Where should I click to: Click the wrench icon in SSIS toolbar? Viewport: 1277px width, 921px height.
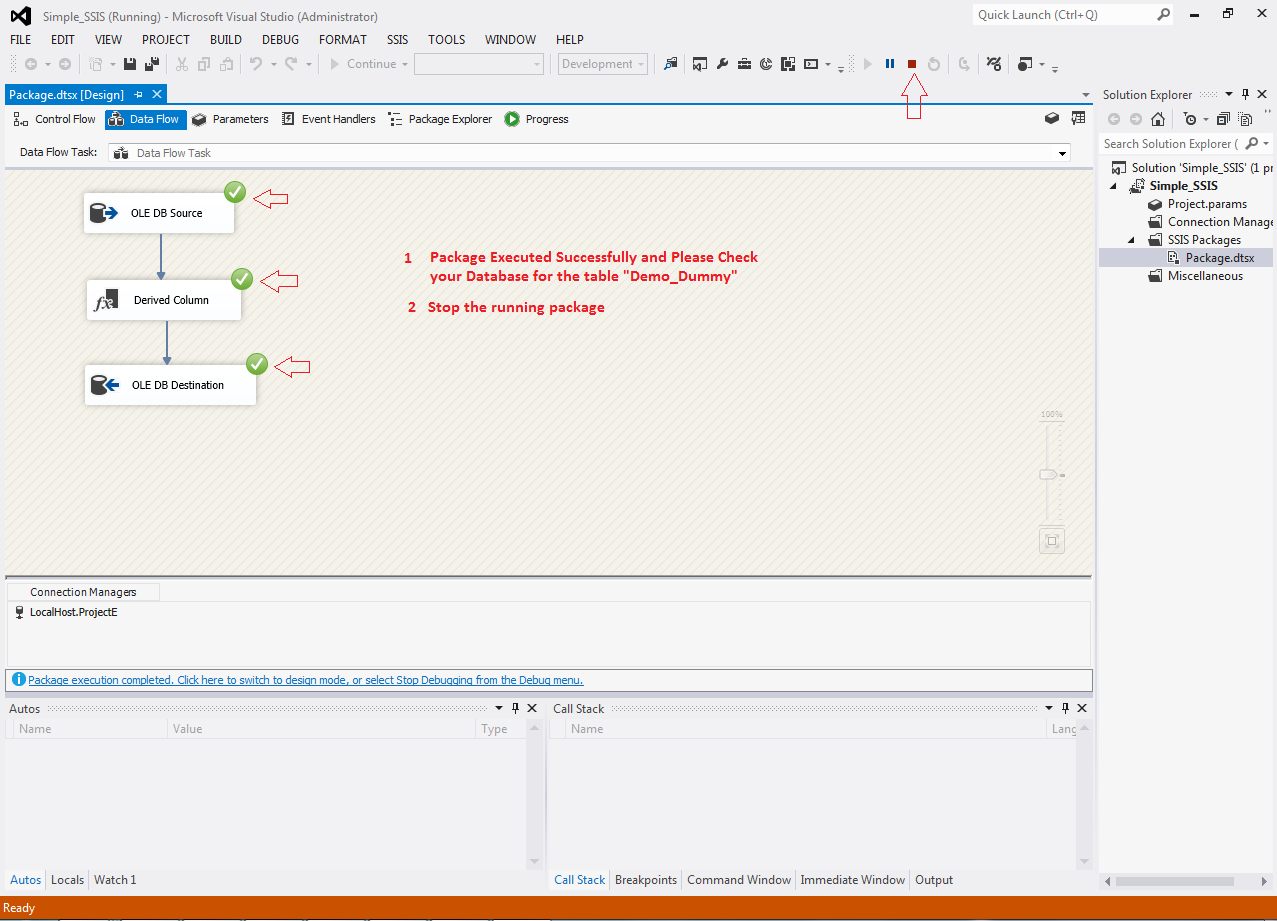point(722,64)
